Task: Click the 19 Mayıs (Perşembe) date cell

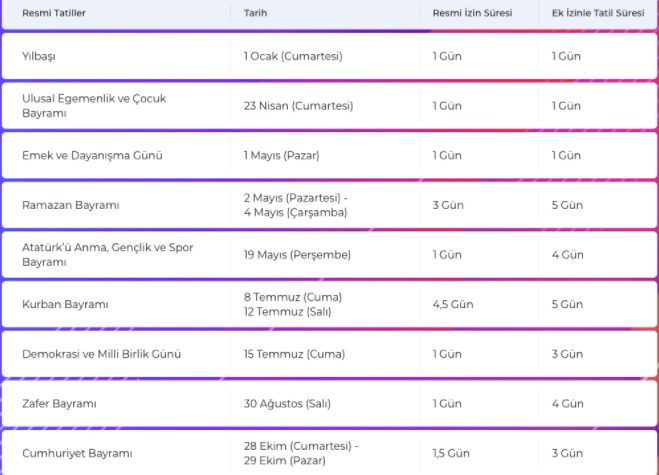Action: click(297, 255)
